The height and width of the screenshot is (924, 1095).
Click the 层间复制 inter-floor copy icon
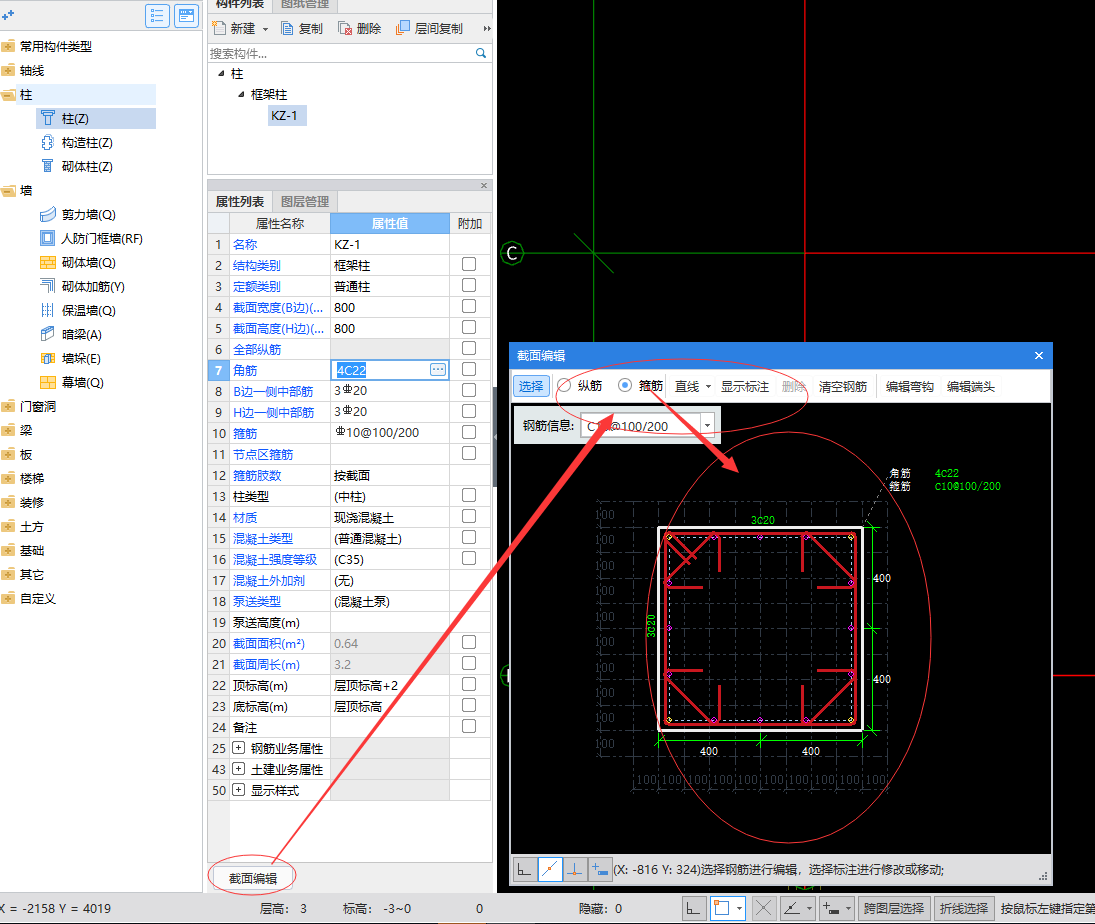point(403,28)
